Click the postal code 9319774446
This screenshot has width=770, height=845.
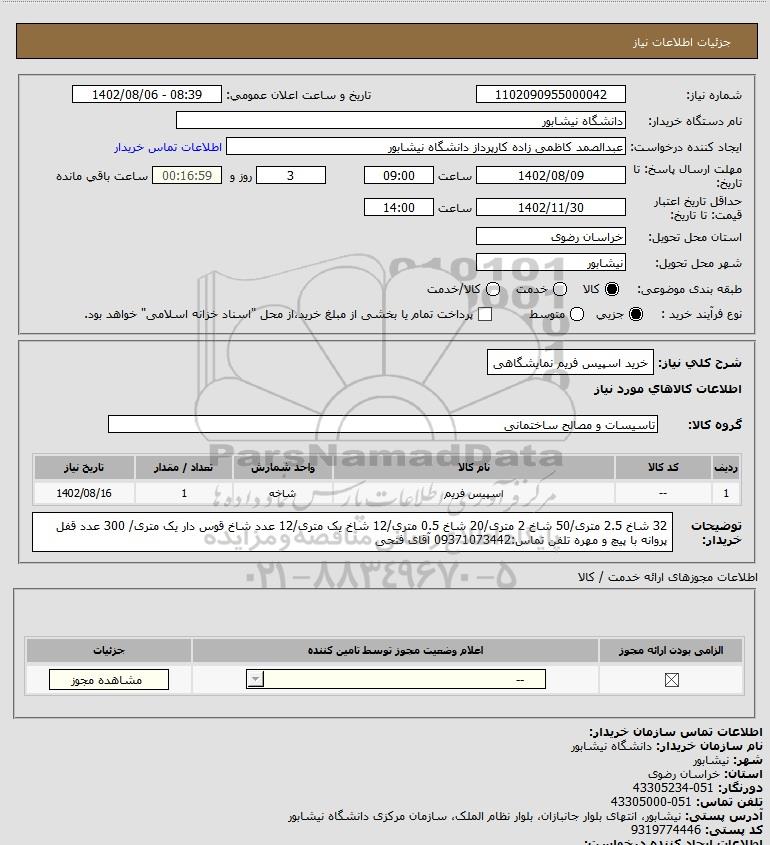pyautogui.click(x=666, y=830)
